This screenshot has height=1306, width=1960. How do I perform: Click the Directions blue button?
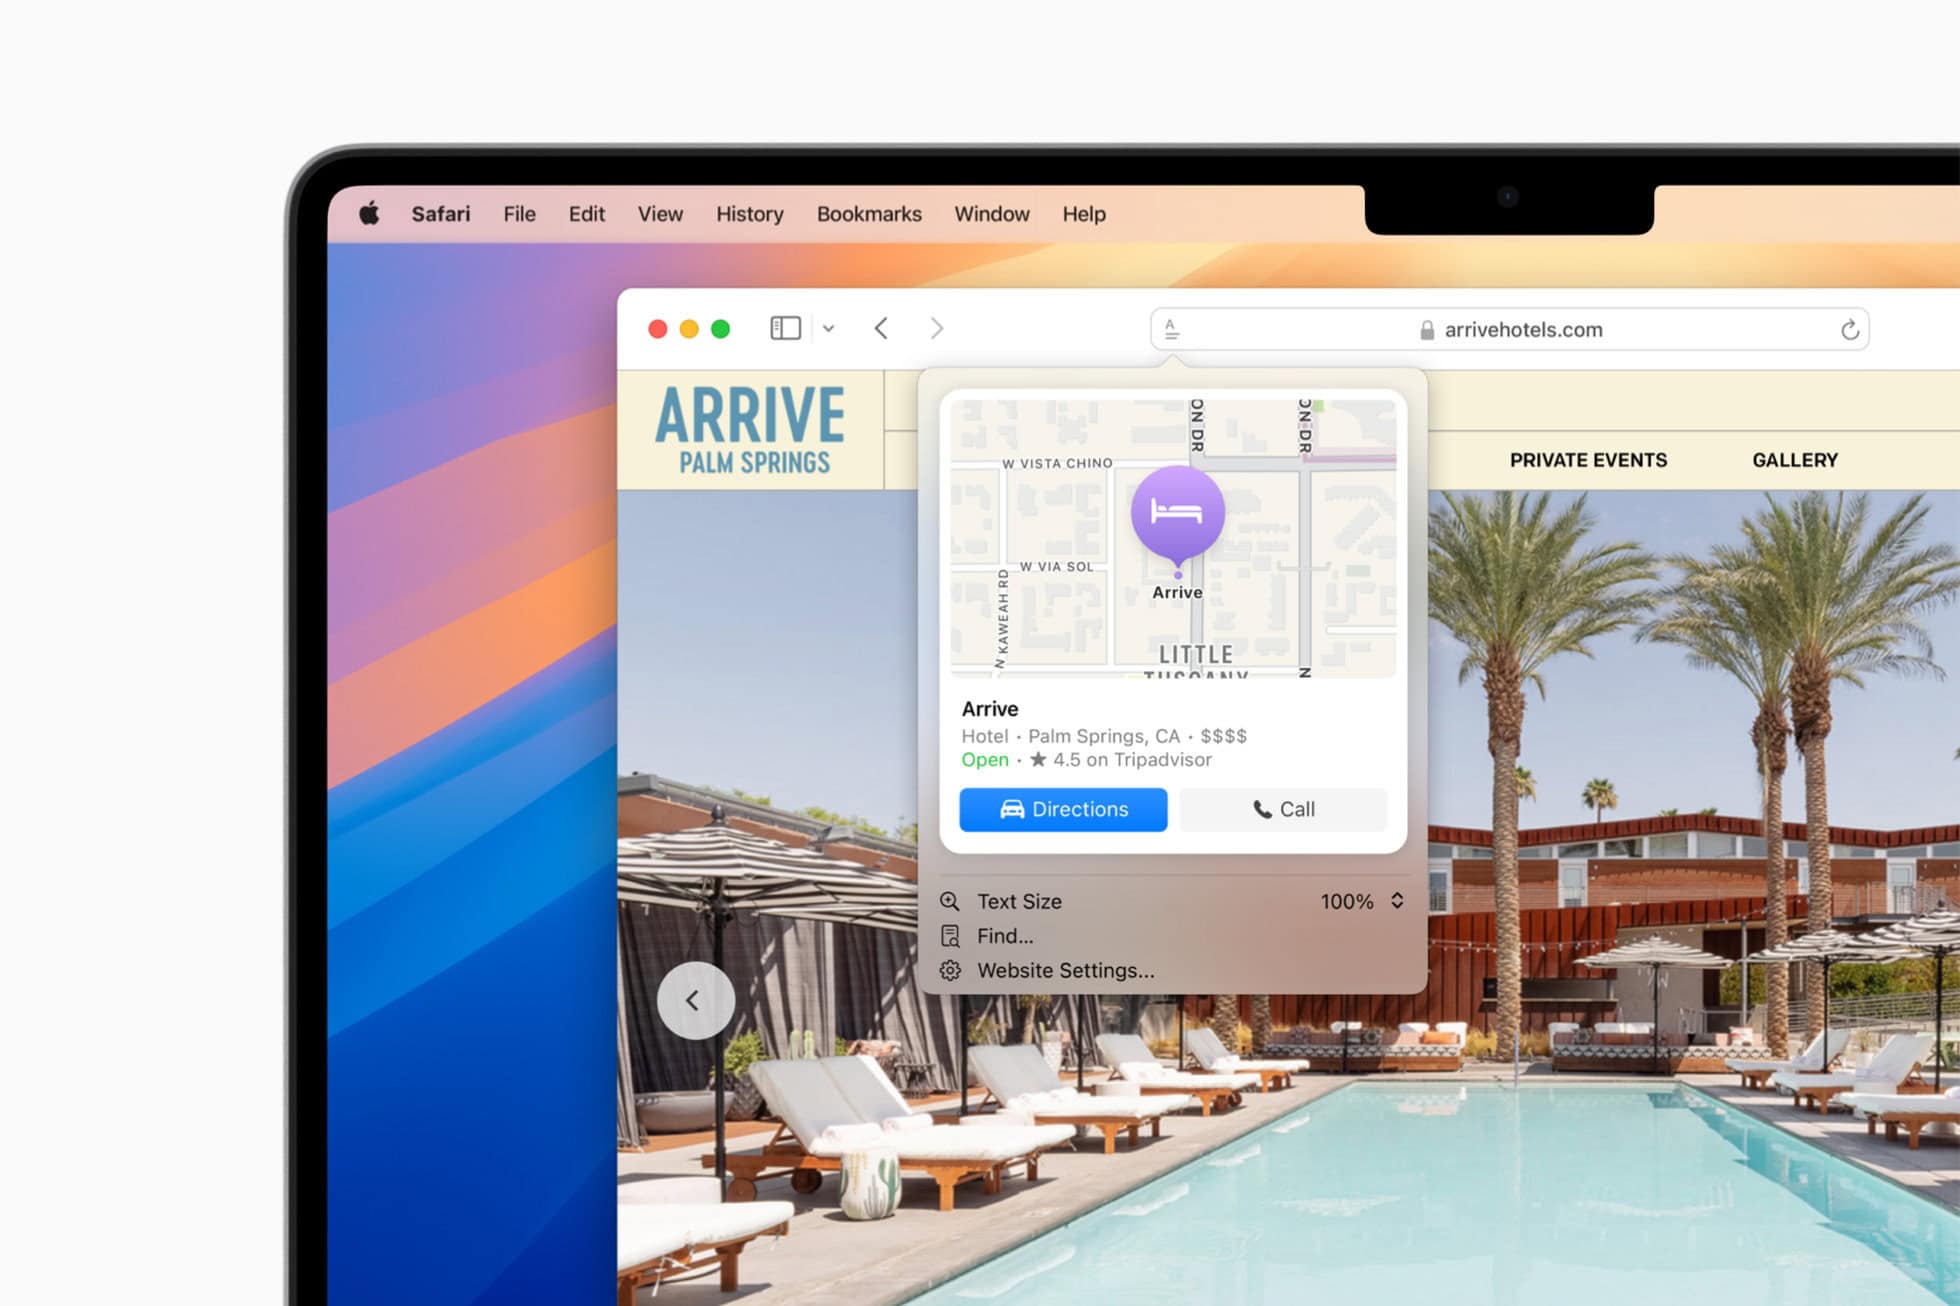point(1064,809)
